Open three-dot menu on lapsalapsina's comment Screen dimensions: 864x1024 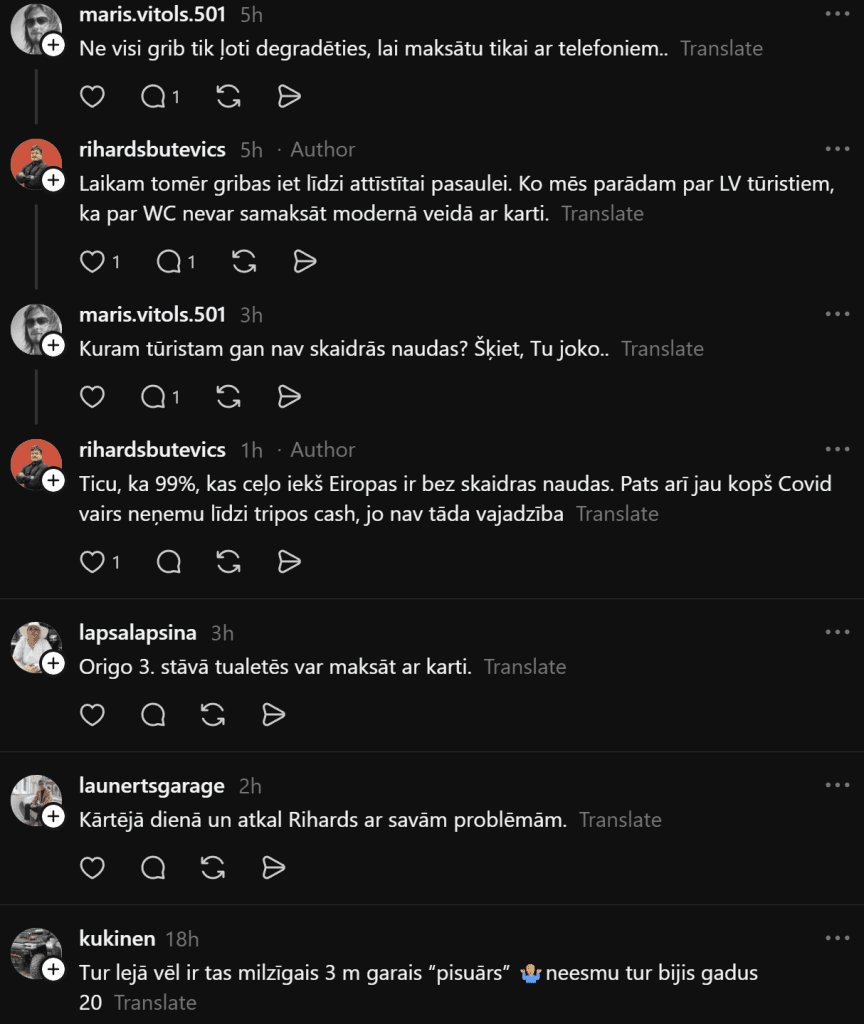pos(837,632)
